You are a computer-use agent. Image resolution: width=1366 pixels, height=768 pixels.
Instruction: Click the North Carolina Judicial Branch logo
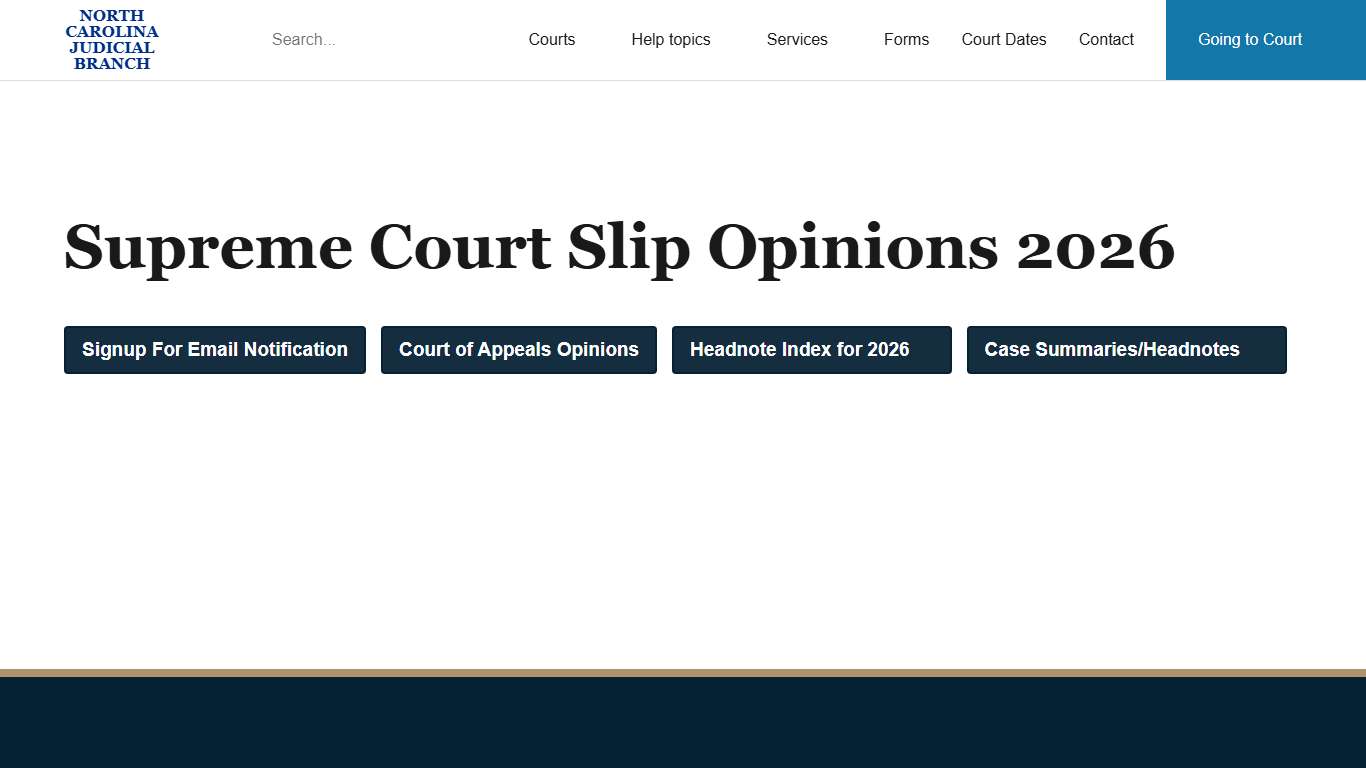pos(112,39)
